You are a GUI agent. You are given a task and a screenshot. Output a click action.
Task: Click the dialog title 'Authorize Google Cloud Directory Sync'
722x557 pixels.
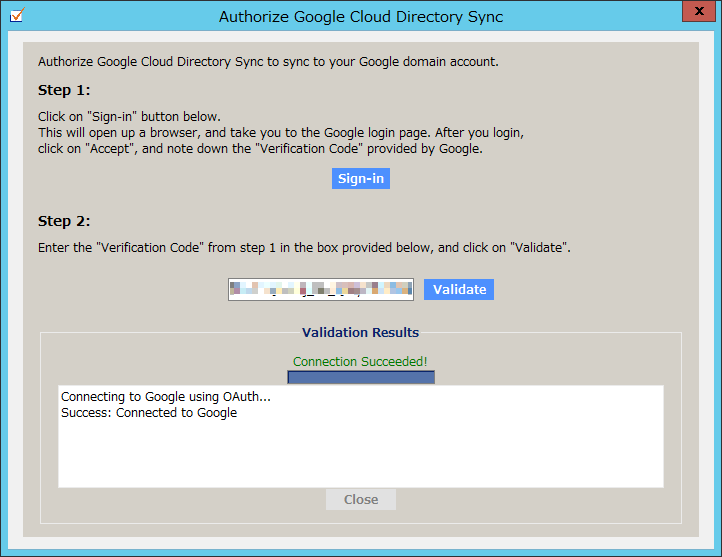click(361, 17)
